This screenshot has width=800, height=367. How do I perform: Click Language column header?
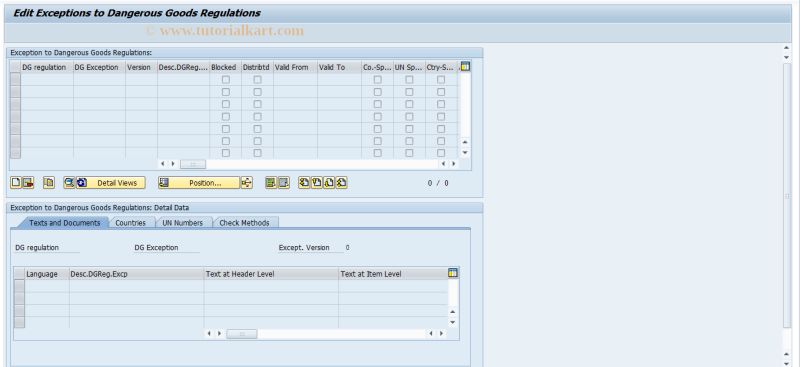click(47, 274)
